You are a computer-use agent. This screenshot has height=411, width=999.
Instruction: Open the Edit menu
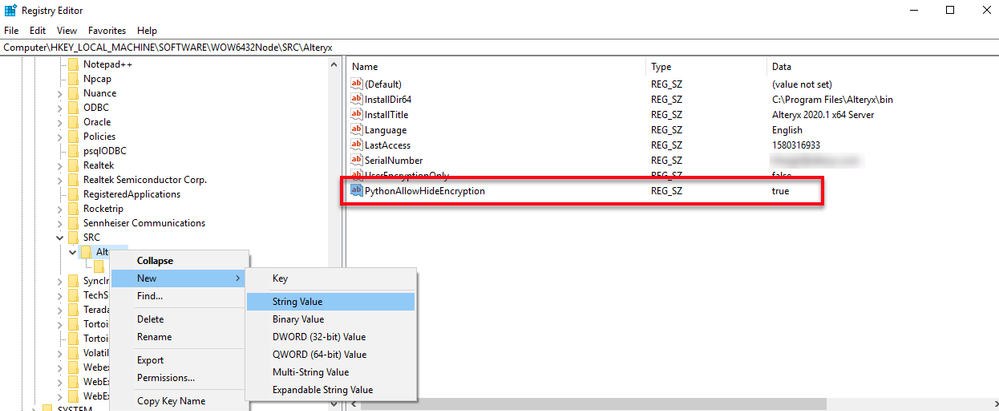click(x=38, y=30)
